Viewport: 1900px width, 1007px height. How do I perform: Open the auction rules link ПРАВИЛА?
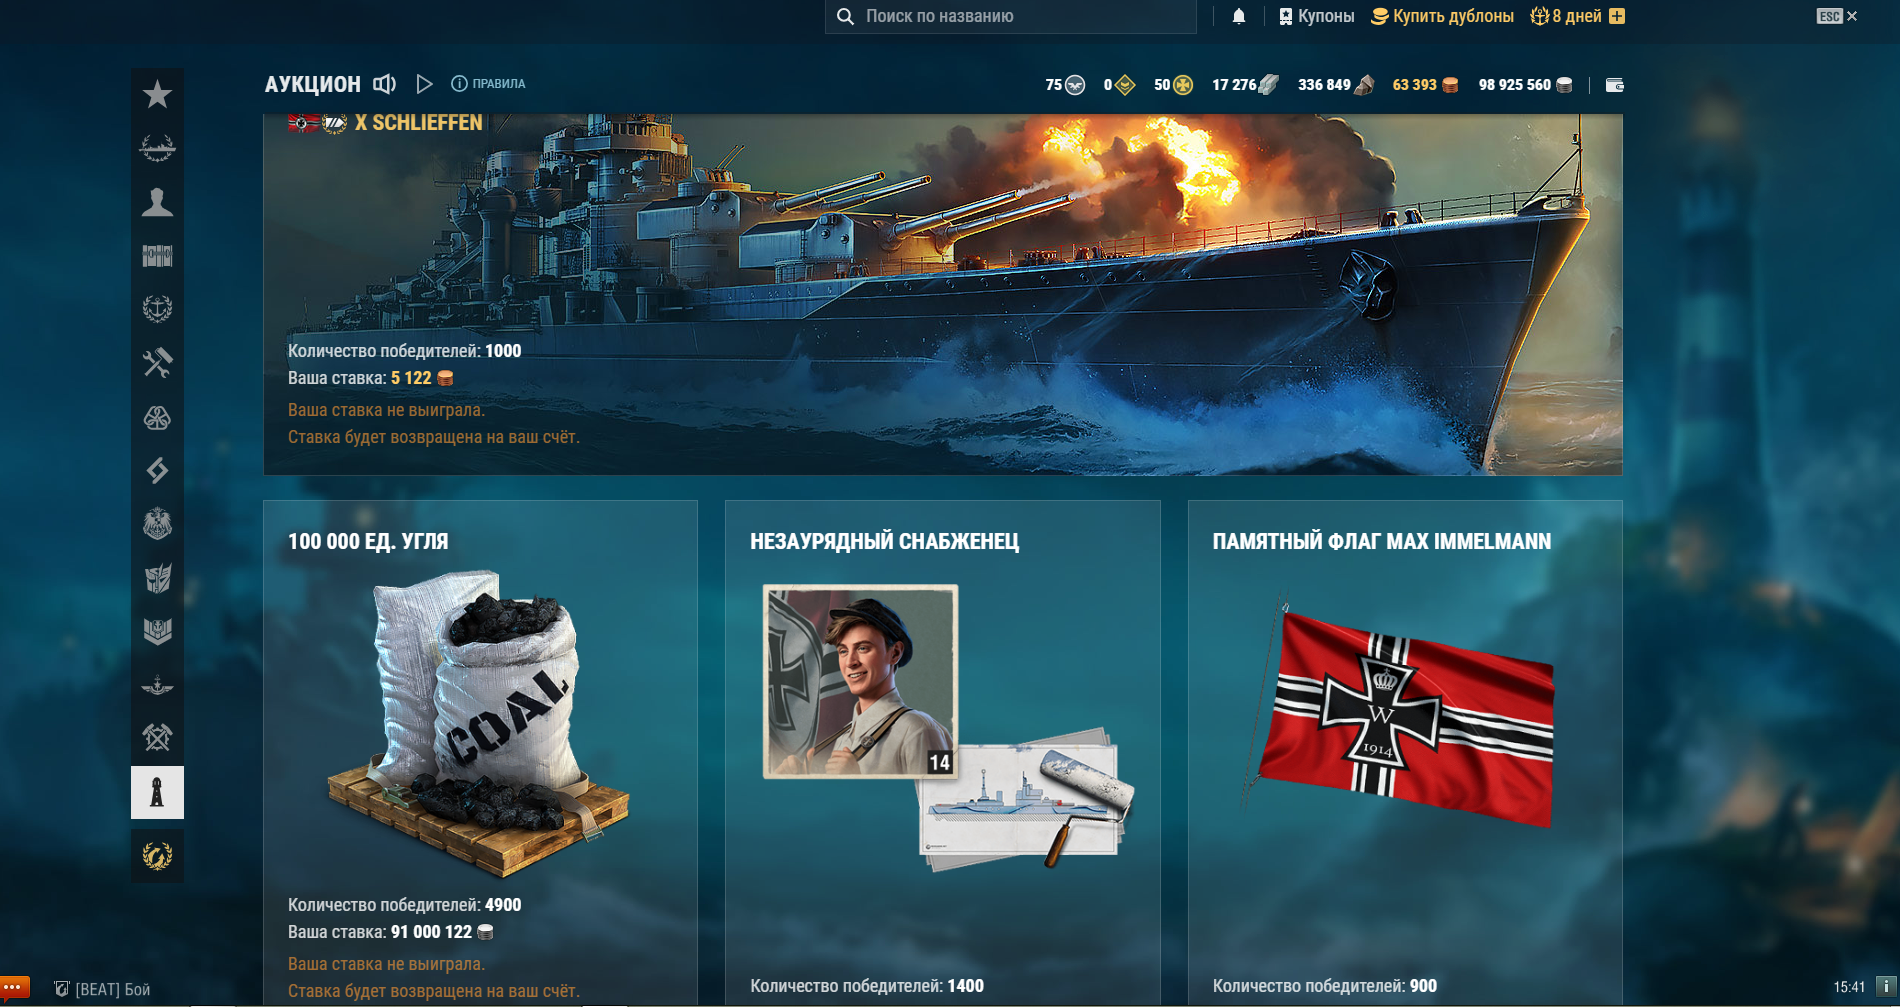(488, 84)
